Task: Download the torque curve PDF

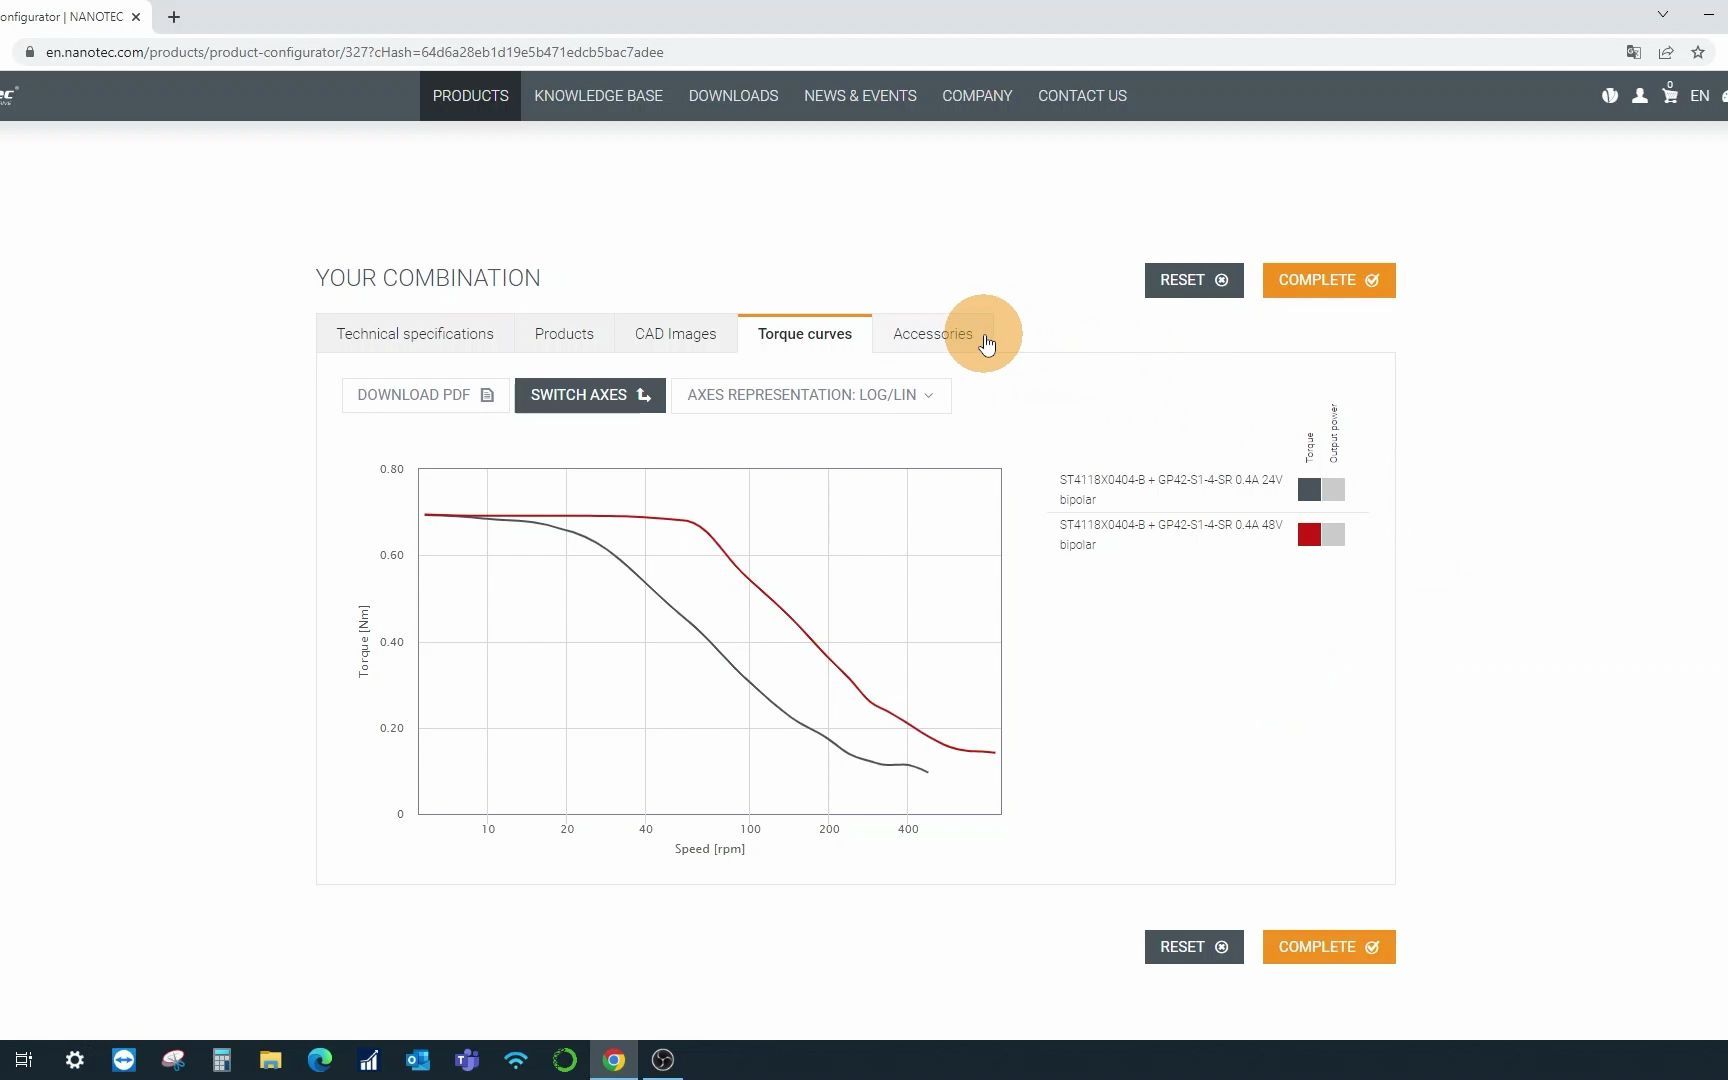Action: click(426, 395)
